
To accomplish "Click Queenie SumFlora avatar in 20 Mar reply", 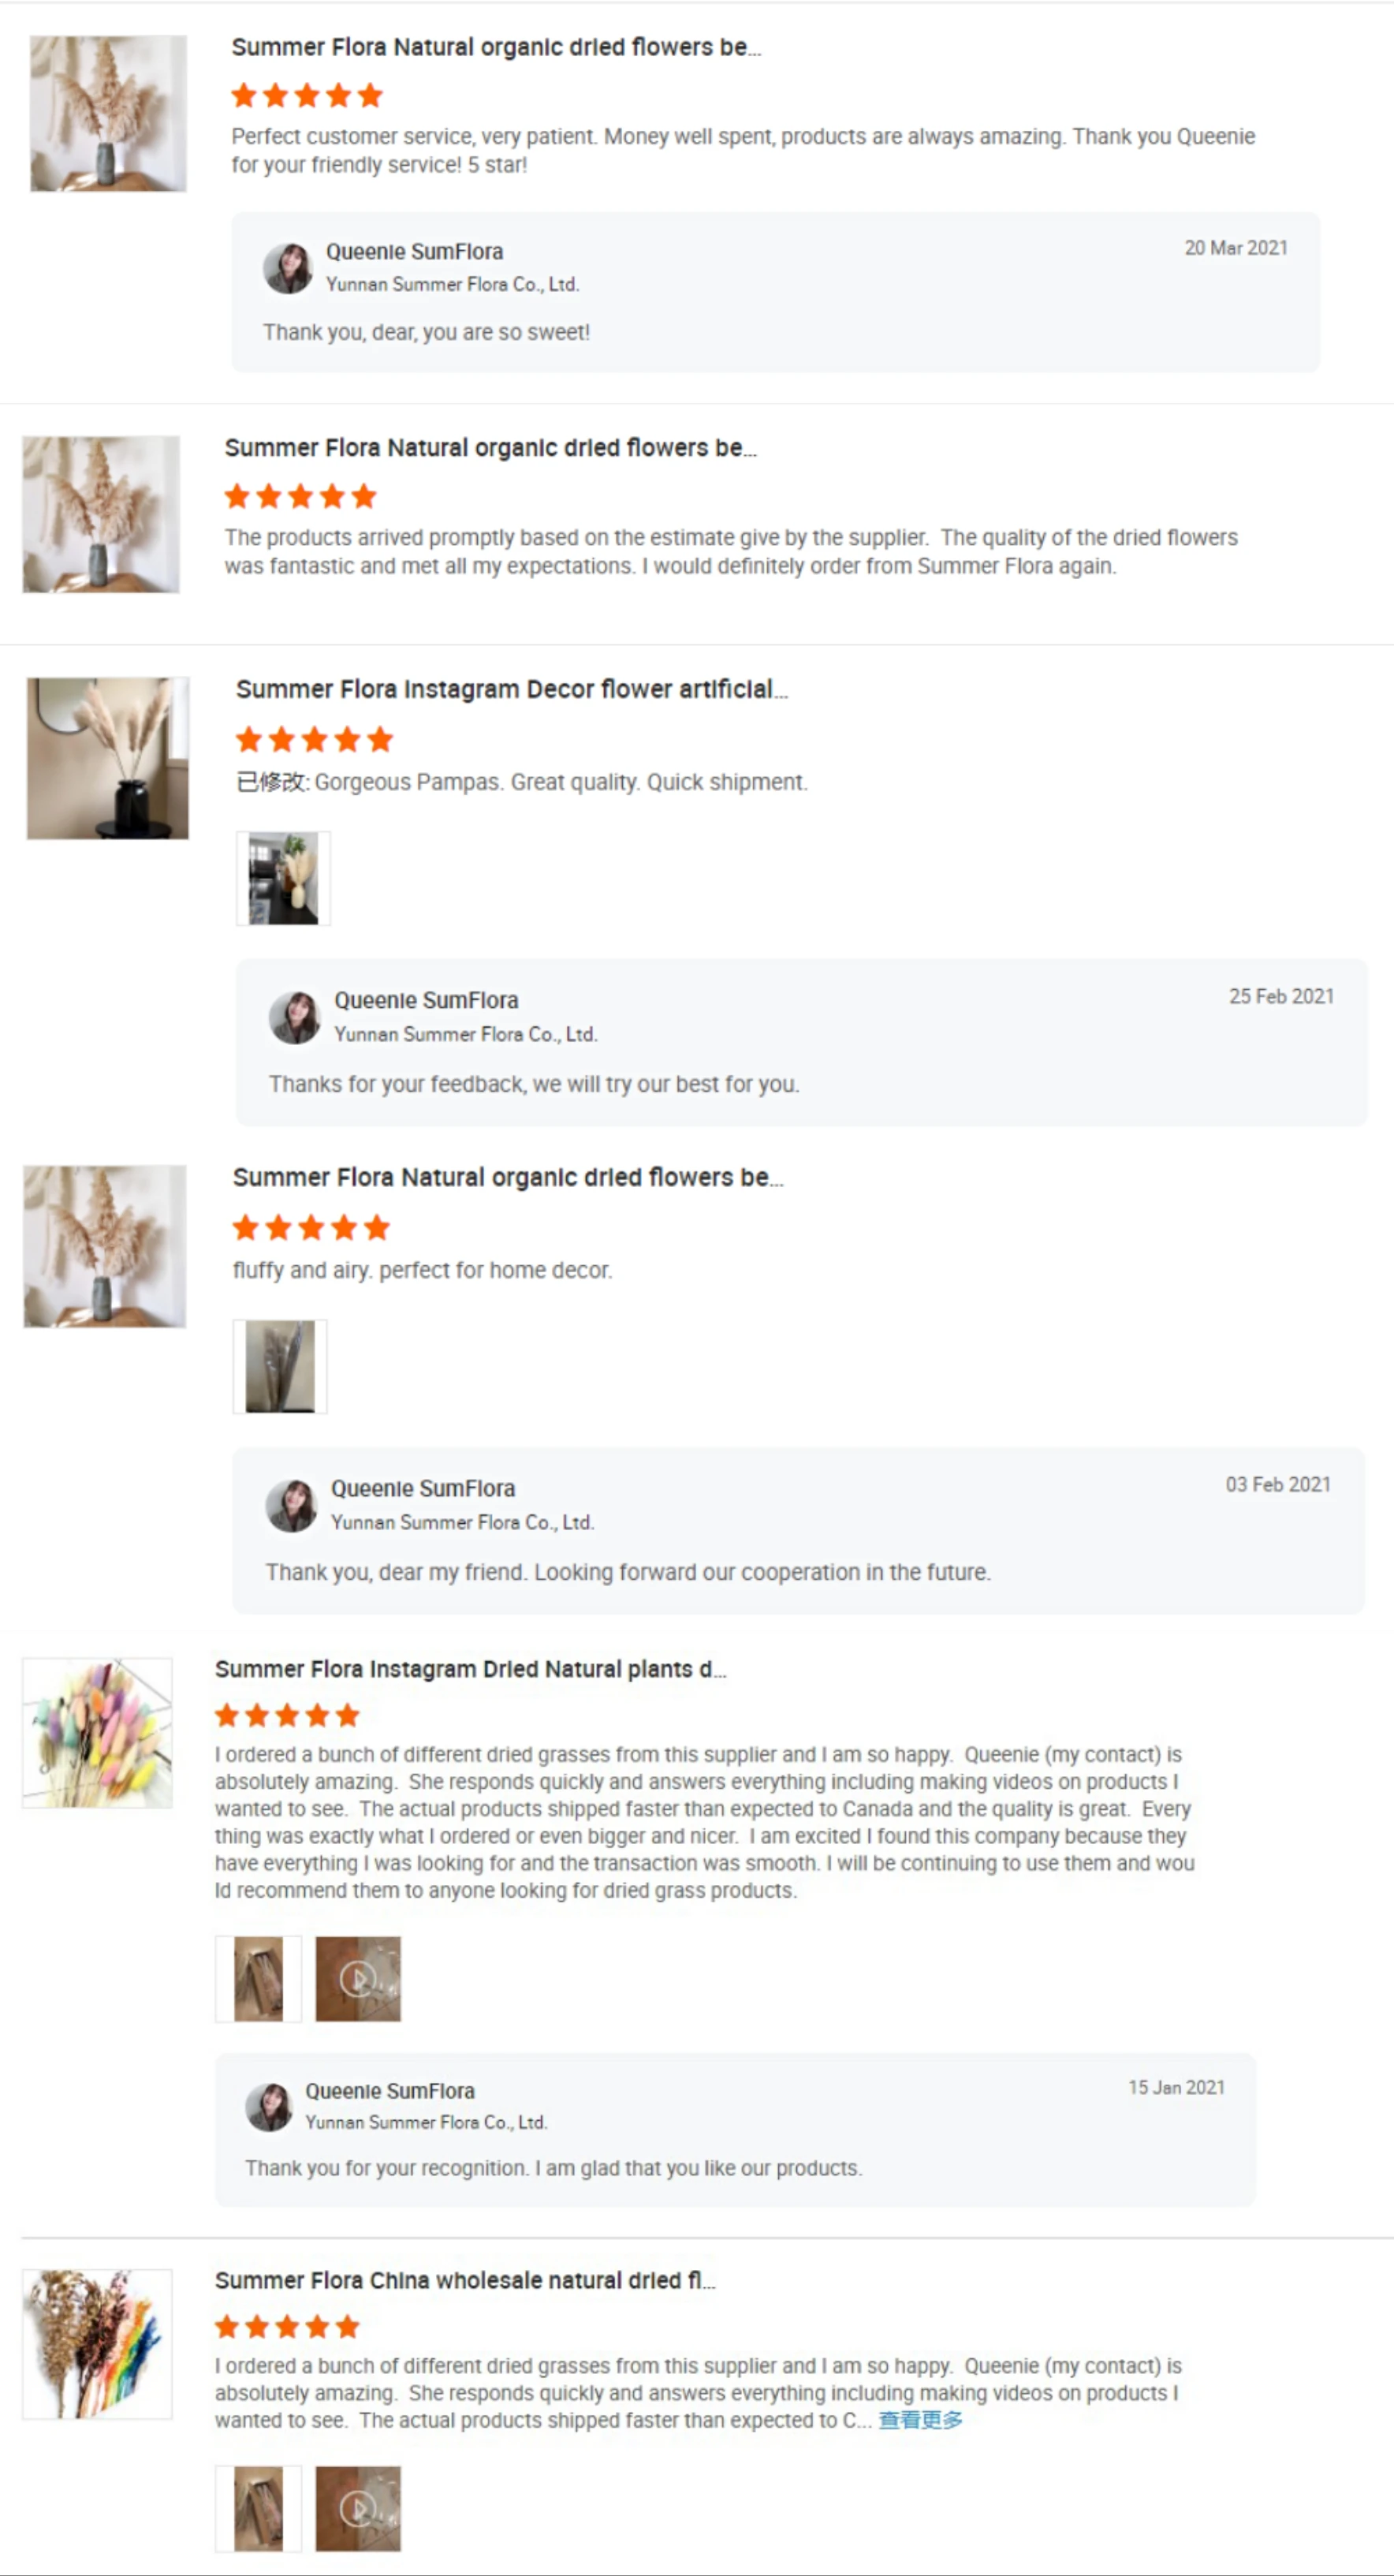I will [288, 268].
